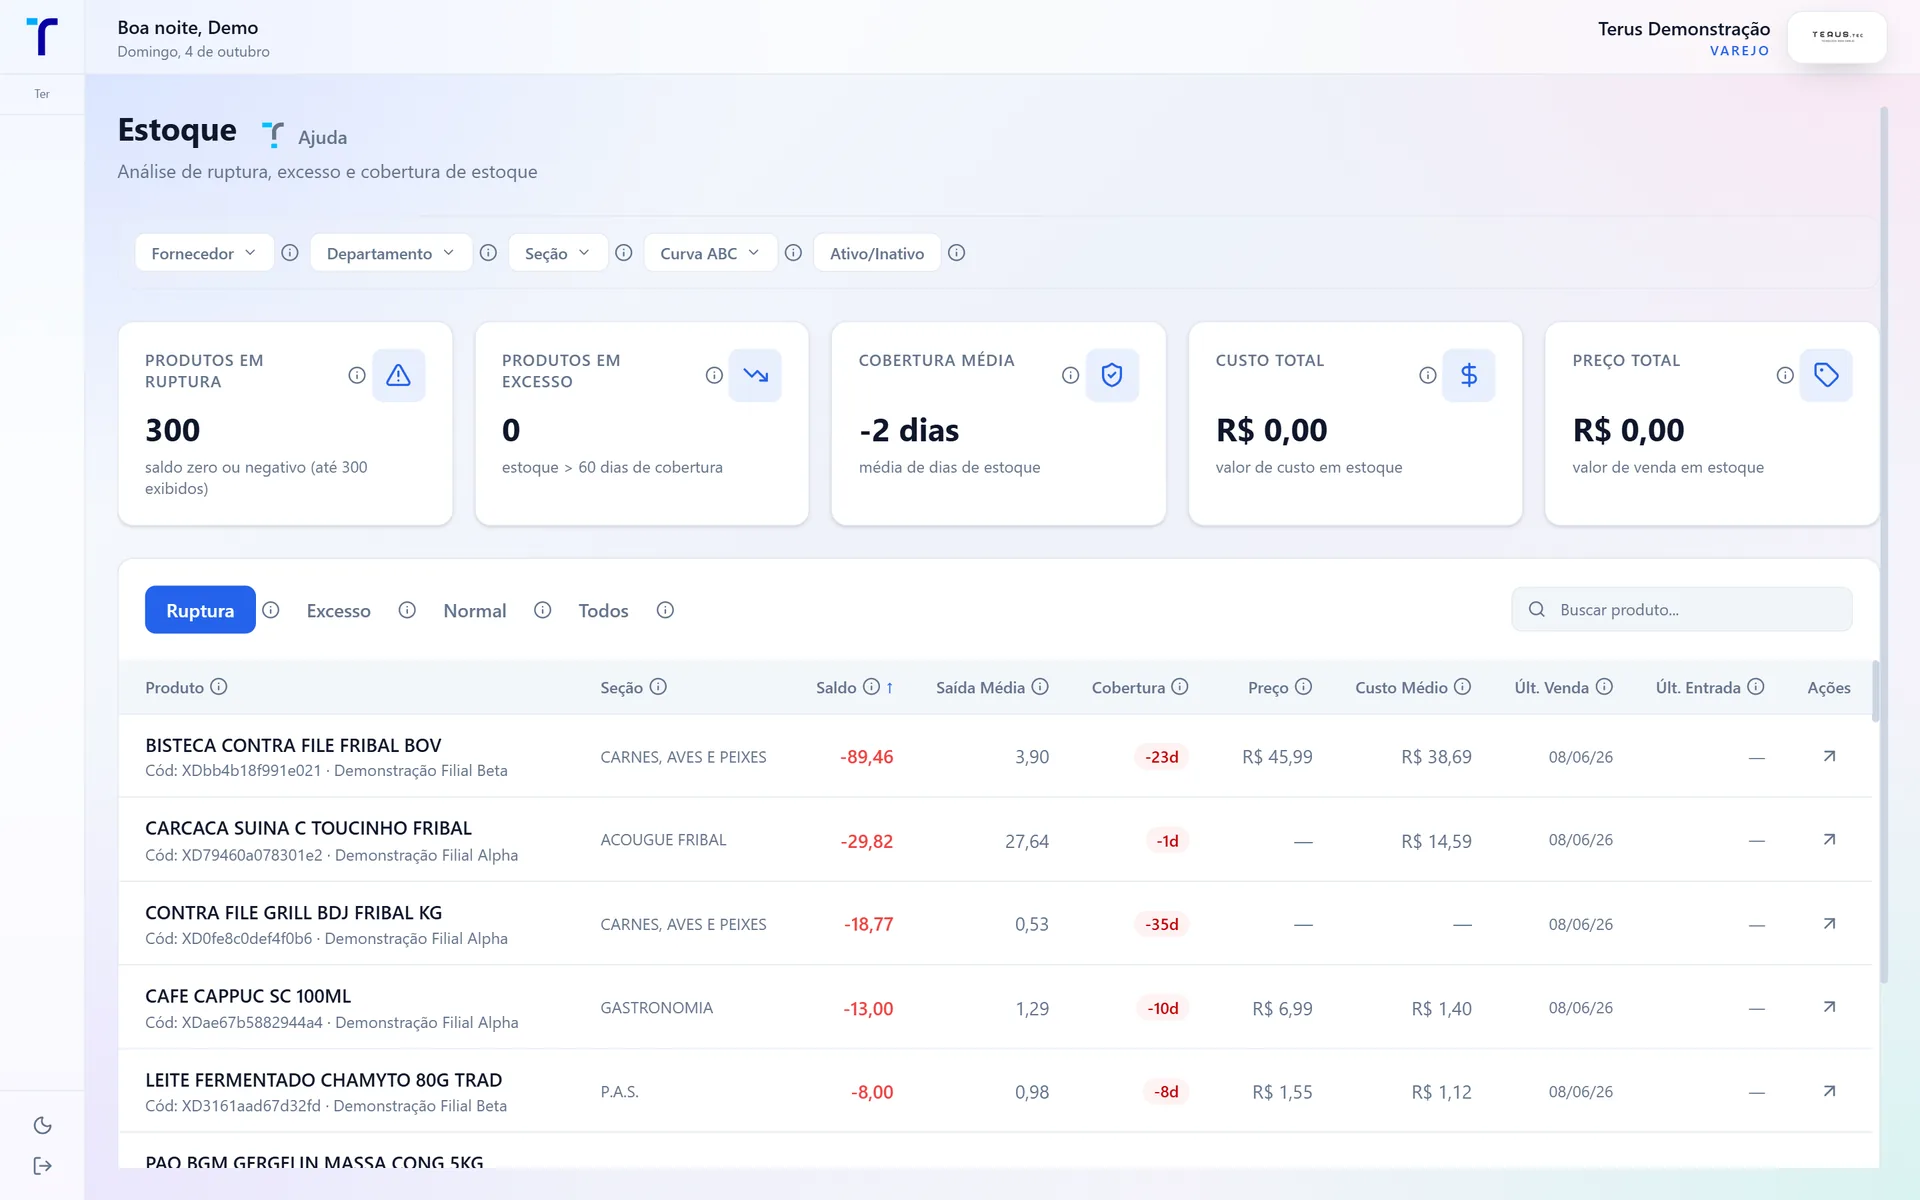Expand the Departamento dropdown
The image size is (1920, 1200).
click(x=391, y=253)
